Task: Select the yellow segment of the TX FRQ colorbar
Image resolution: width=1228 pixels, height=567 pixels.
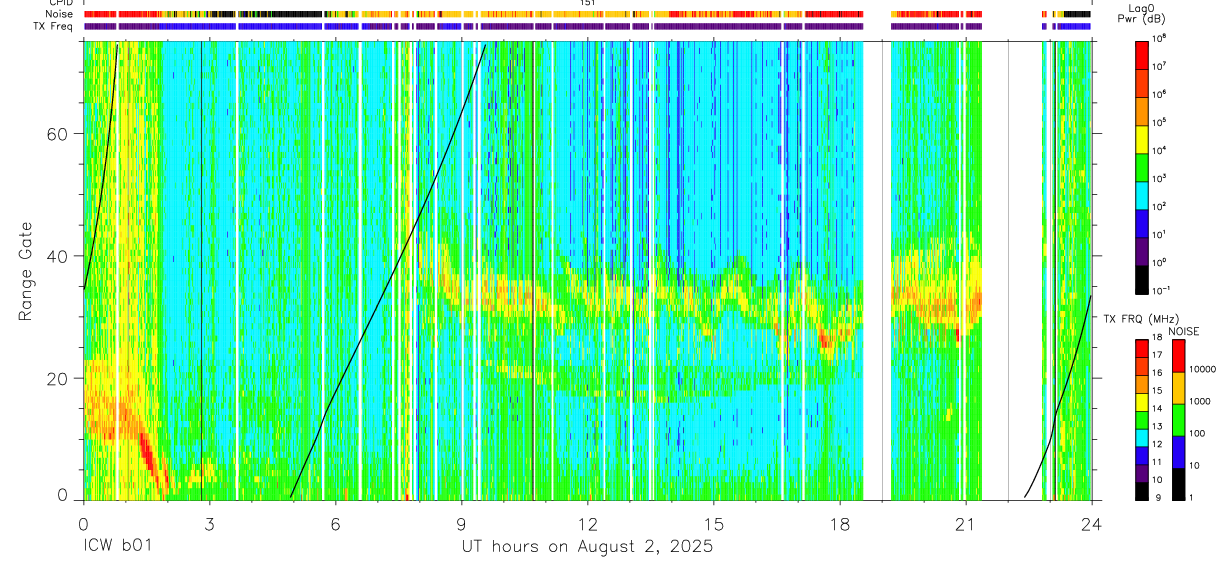Action: (x=1141, y=401)
